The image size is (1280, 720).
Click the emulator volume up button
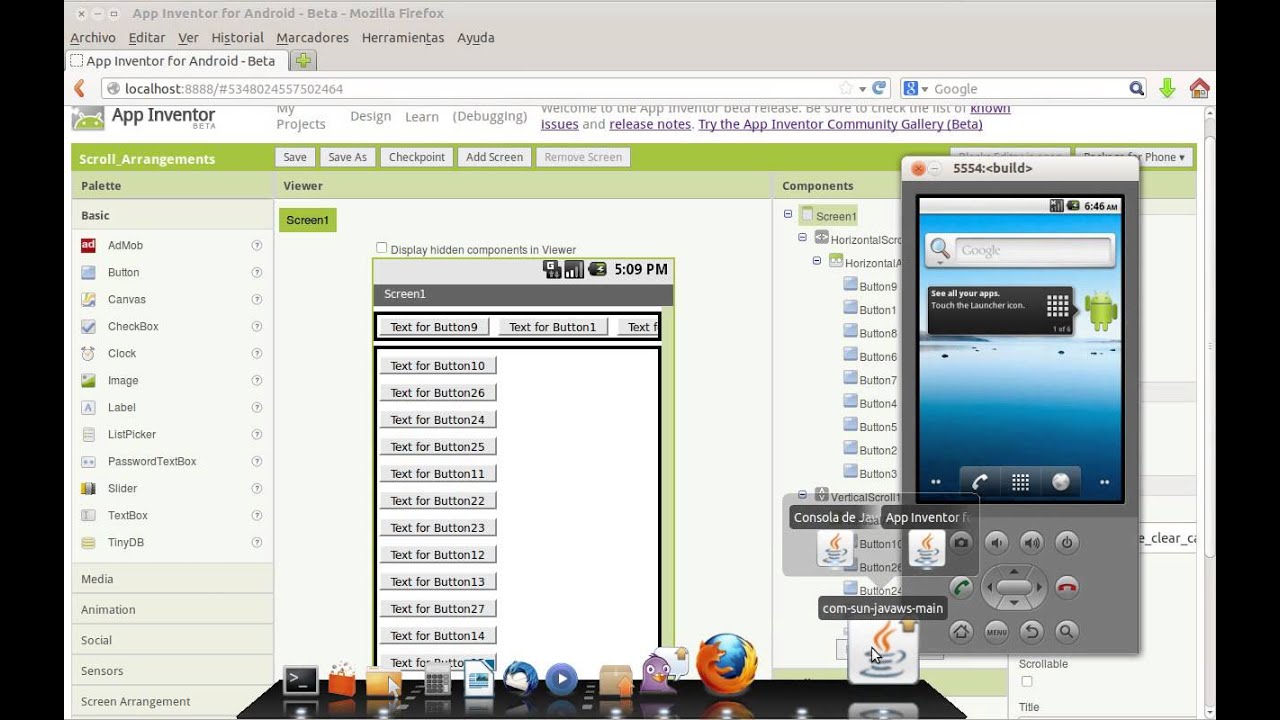[x=1031, y=543]
